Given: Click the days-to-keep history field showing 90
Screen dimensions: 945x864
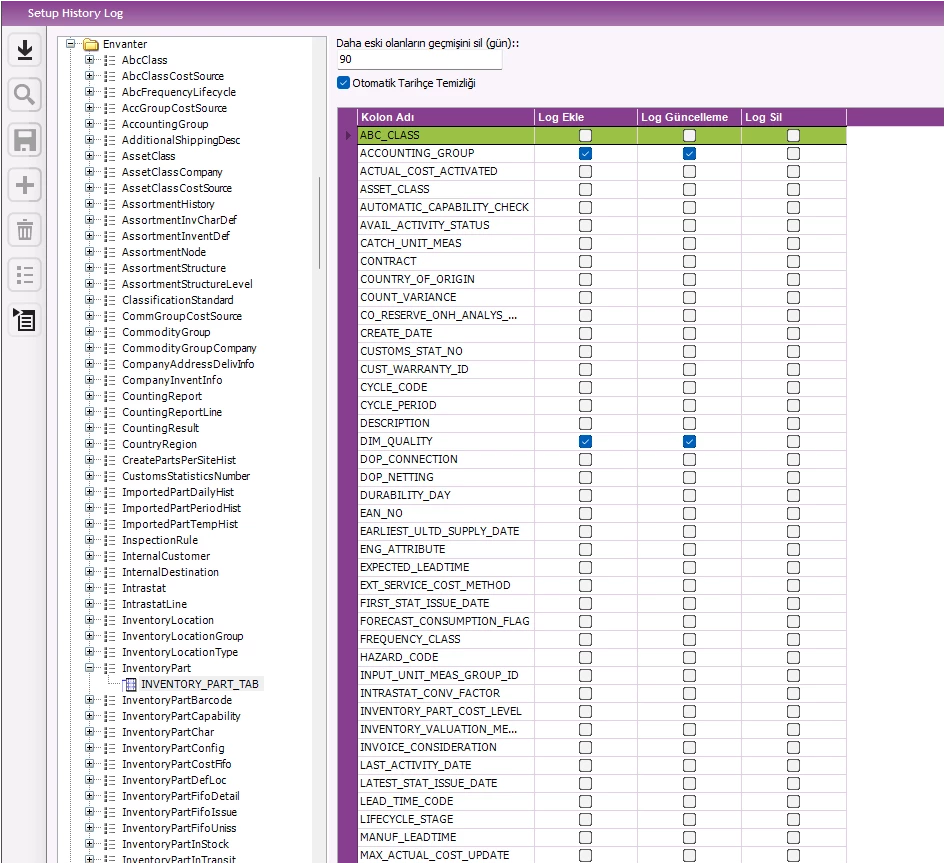Looking at the screenshot, I should [419, 60].
